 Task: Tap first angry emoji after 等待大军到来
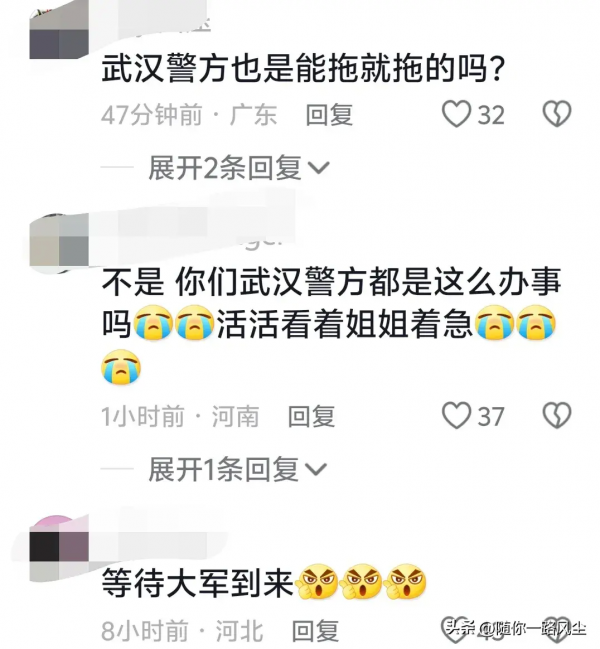[x=317, y=582]
